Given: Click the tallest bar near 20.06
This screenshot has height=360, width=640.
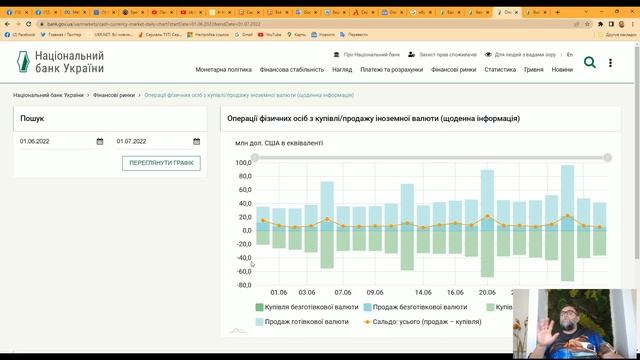Looking at the screenshot, I should [x=487, y=200].
